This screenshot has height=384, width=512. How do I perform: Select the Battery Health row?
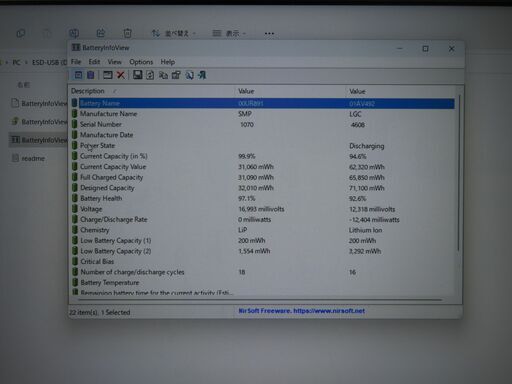pyautogui.click(x=262, y=198)
